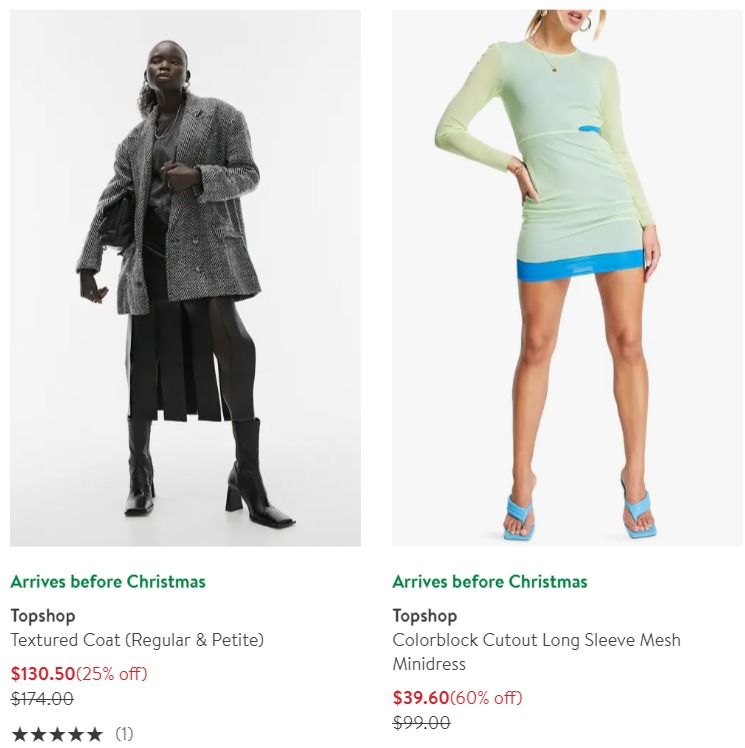
Task: Click the $39.60 sale price
Action: [x=421, y=697]
